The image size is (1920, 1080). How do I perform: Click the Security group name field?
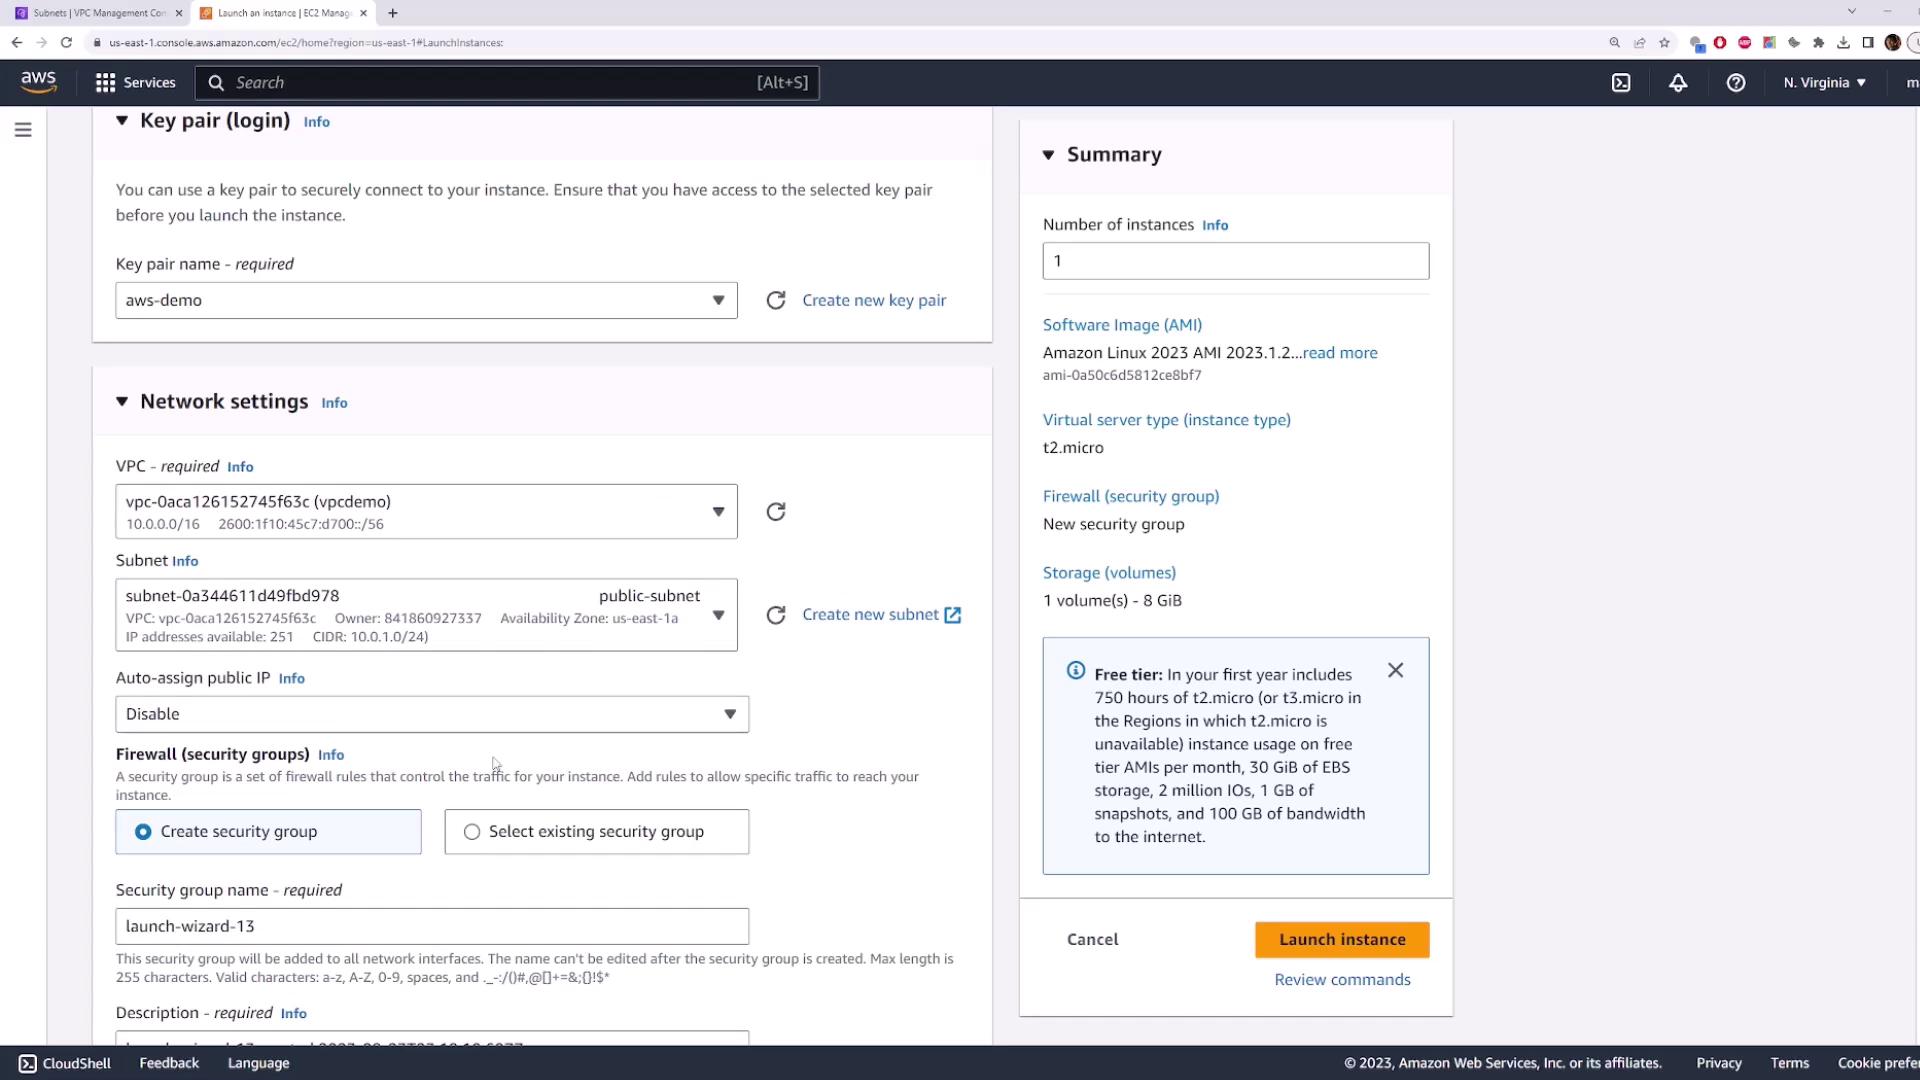(x=432, y=926)
